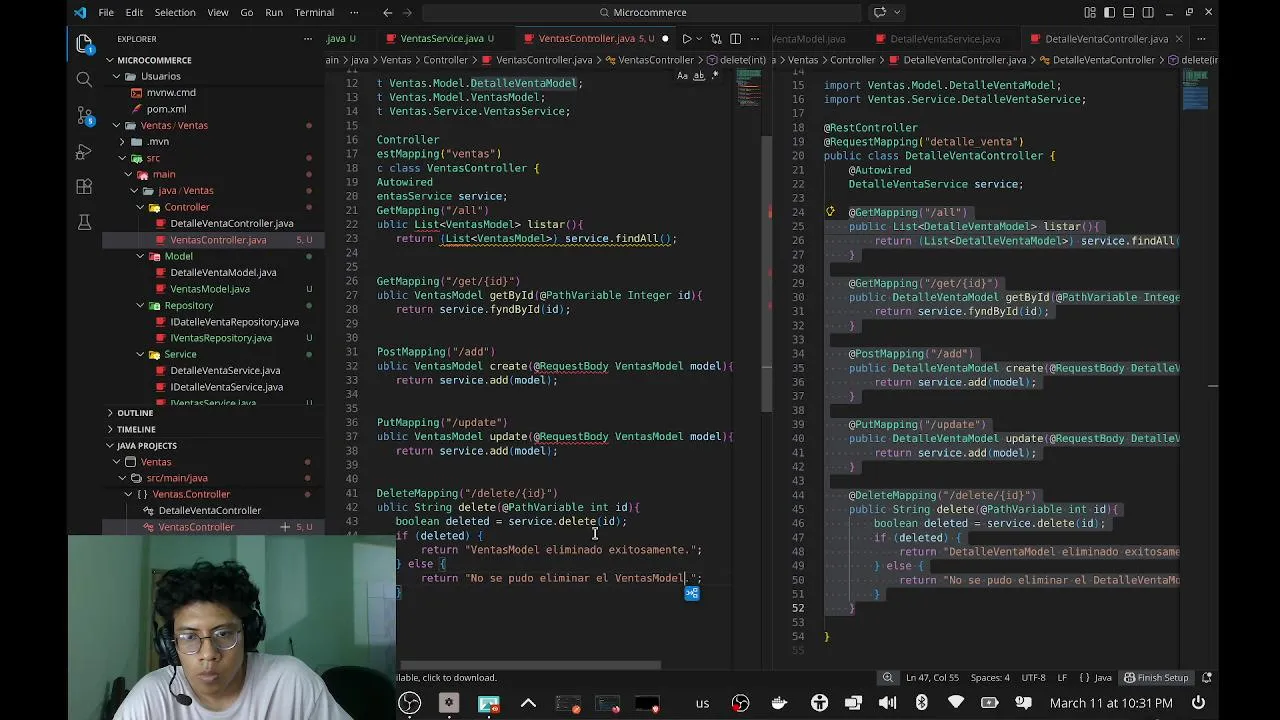Open notifications bell in status bar
1280x720 pixels.
1207,678
